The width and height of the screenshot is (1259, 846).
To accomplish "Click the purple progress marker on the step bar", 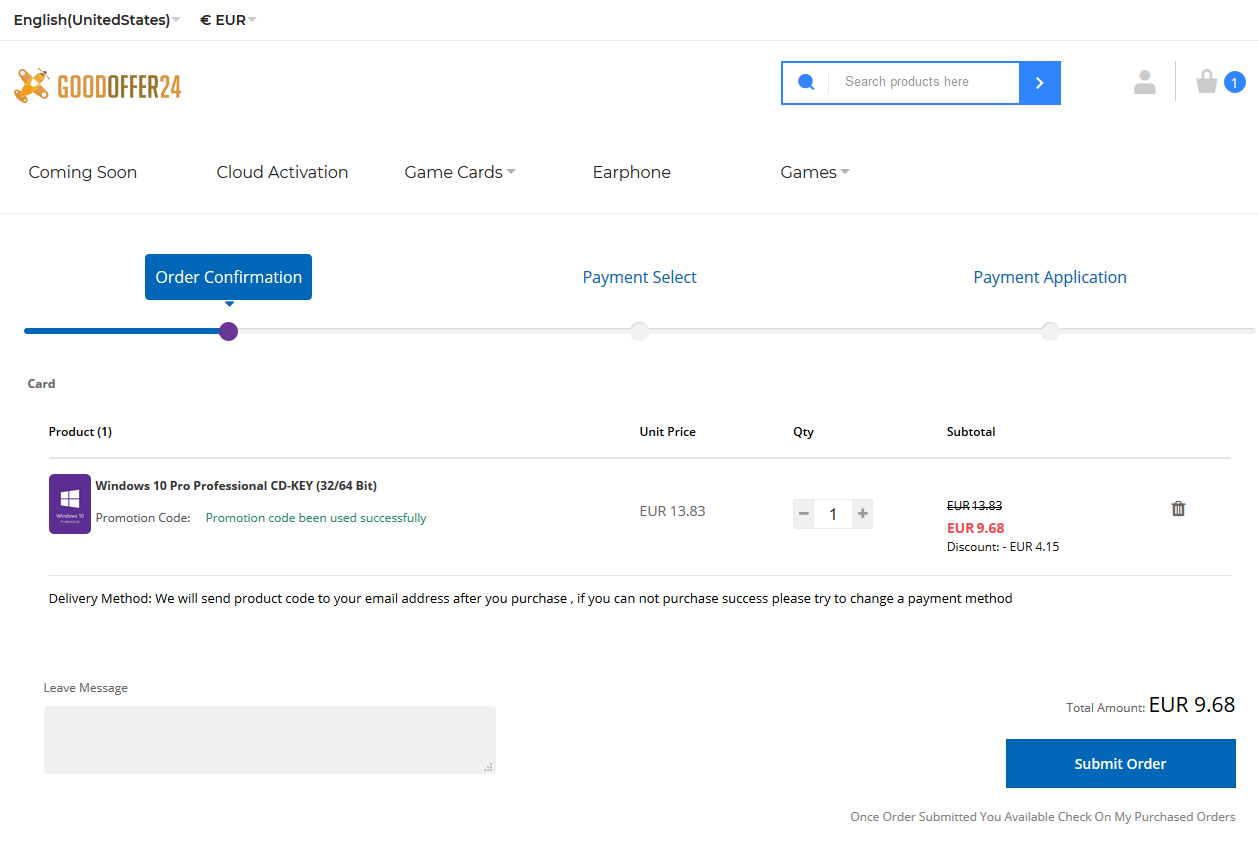I will pyautogui.click(x=229, y=331).
